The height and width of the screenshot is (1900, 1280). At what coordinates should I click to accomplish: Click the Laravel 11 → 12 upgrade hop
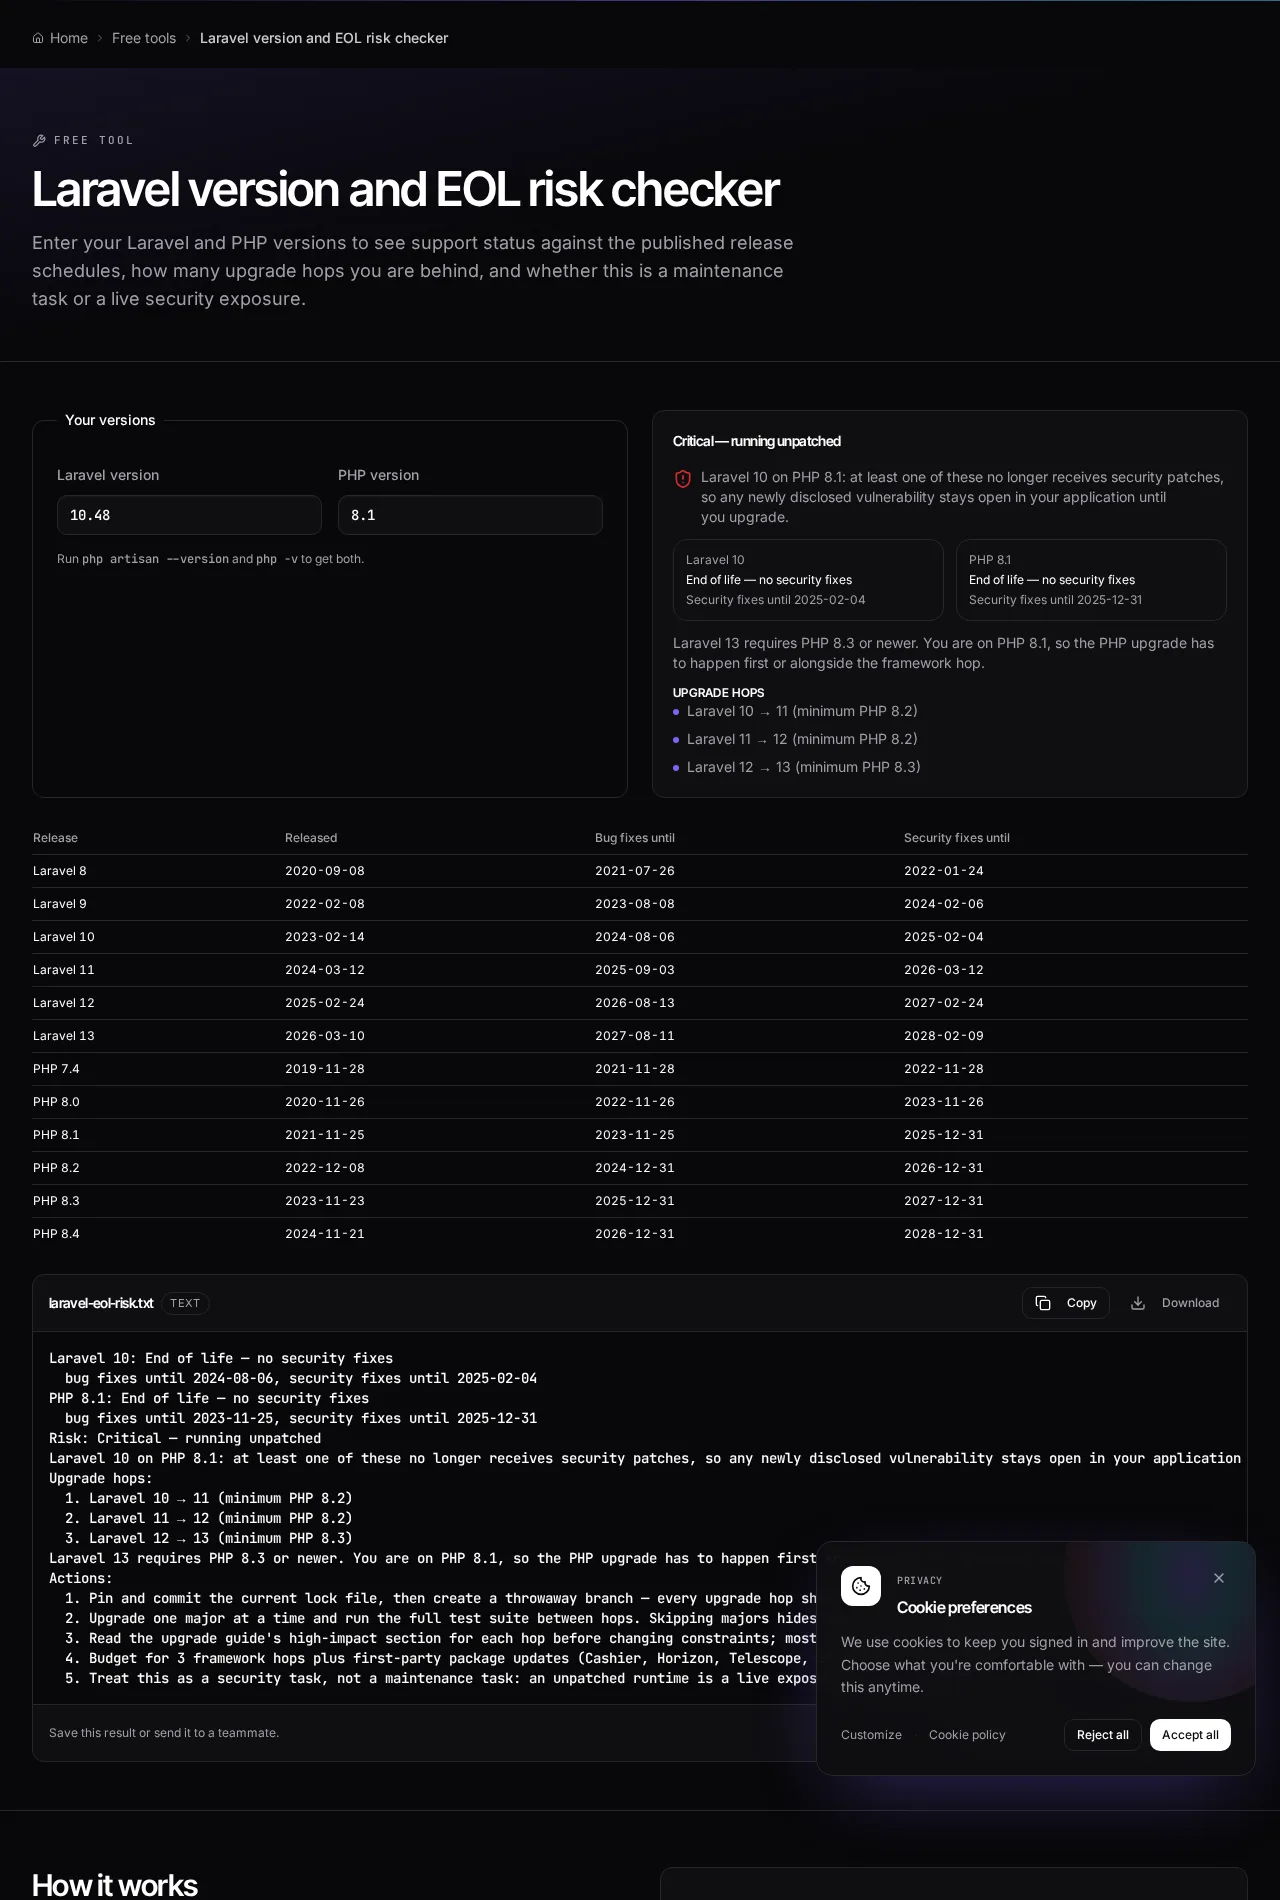coord(802,739)
